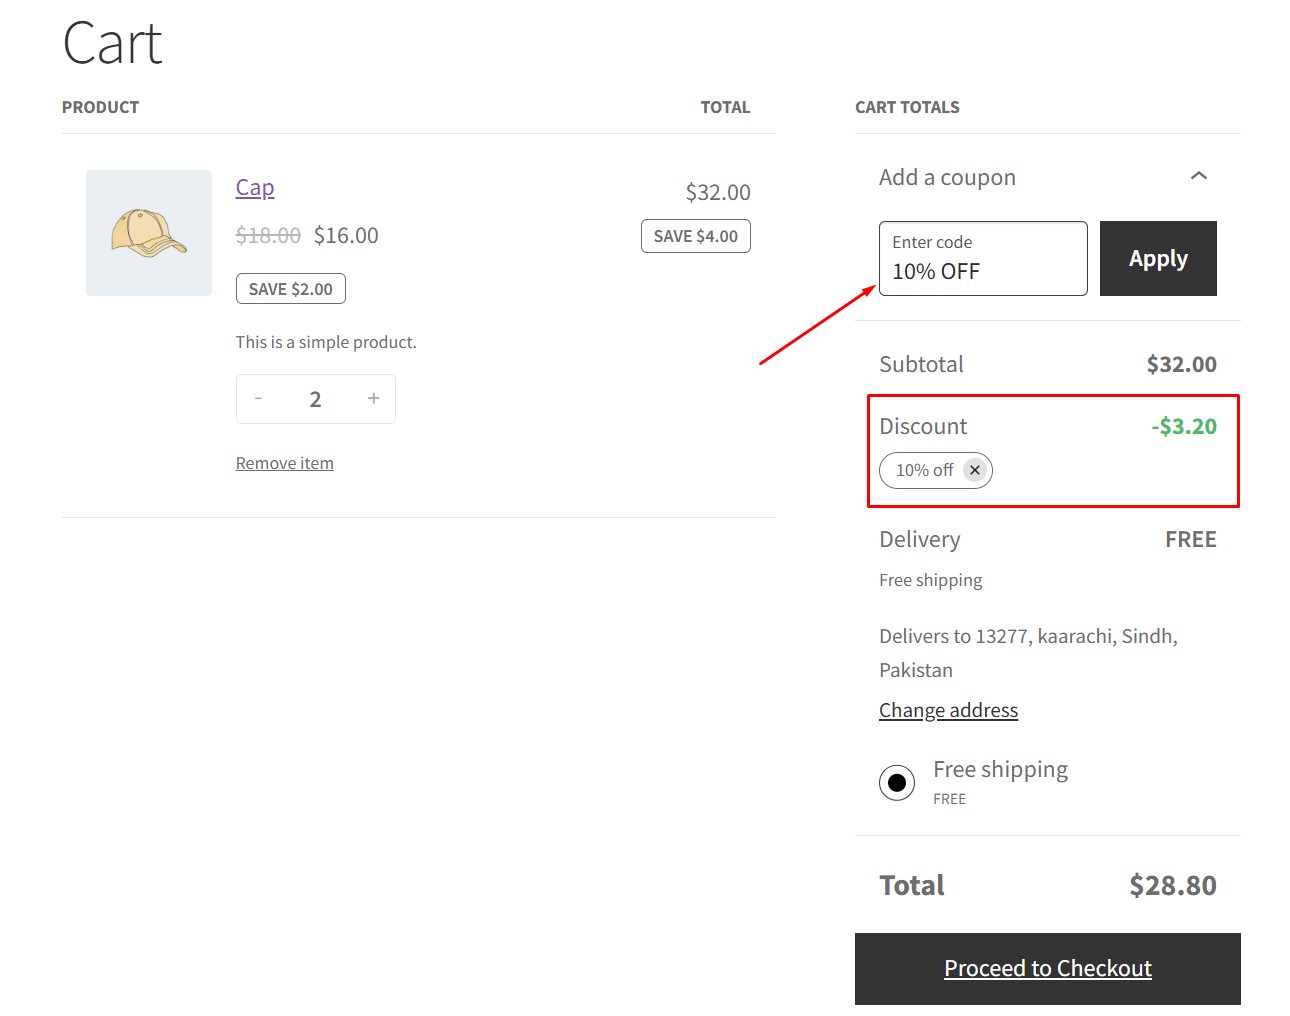
Task: Click the Remove item link
Action: pyautogui.click(x=285, y=463)
